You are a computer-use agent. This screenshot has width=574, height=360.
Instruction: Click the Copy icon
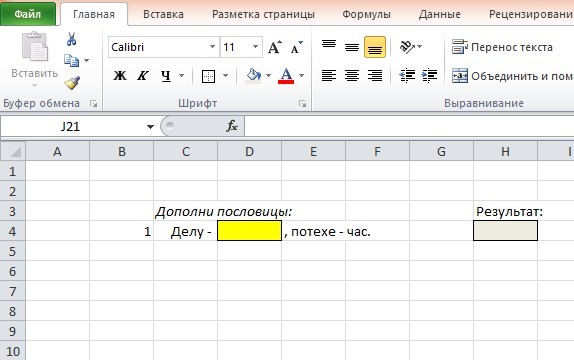coord(71,61)
